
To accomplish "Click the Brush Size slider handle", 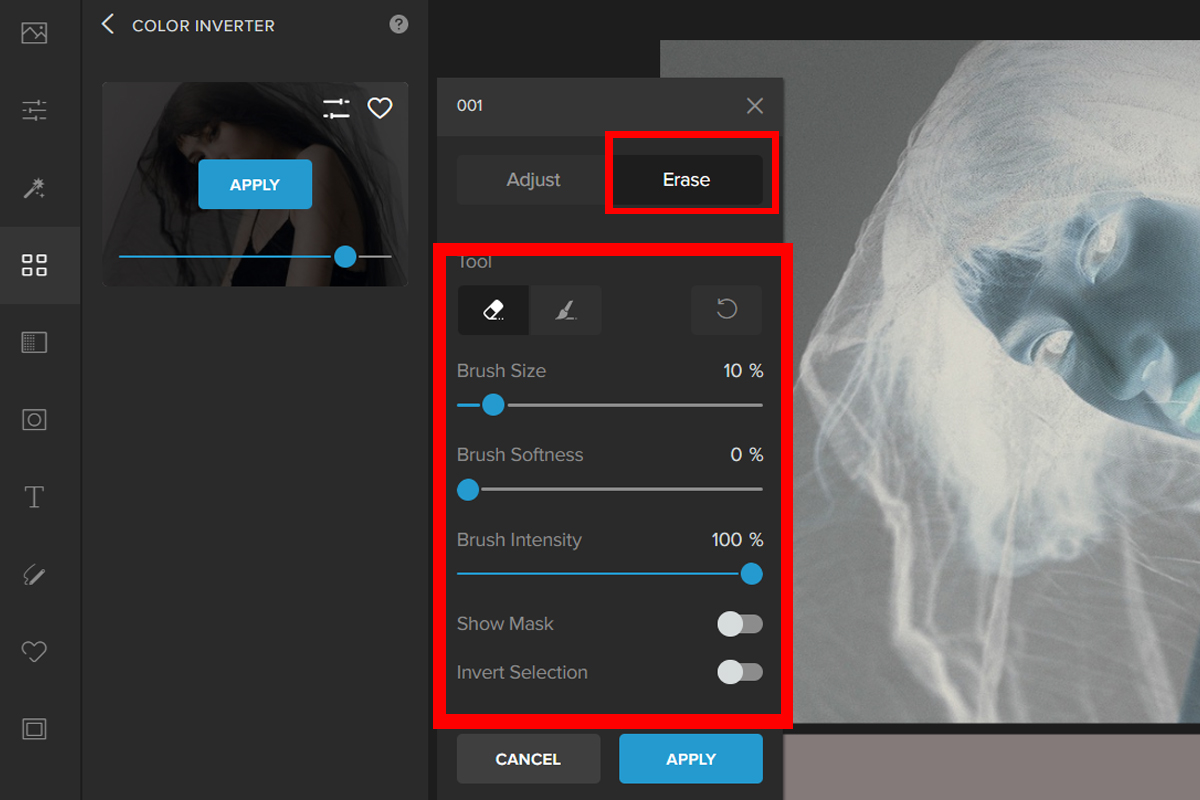I will 493,405.
